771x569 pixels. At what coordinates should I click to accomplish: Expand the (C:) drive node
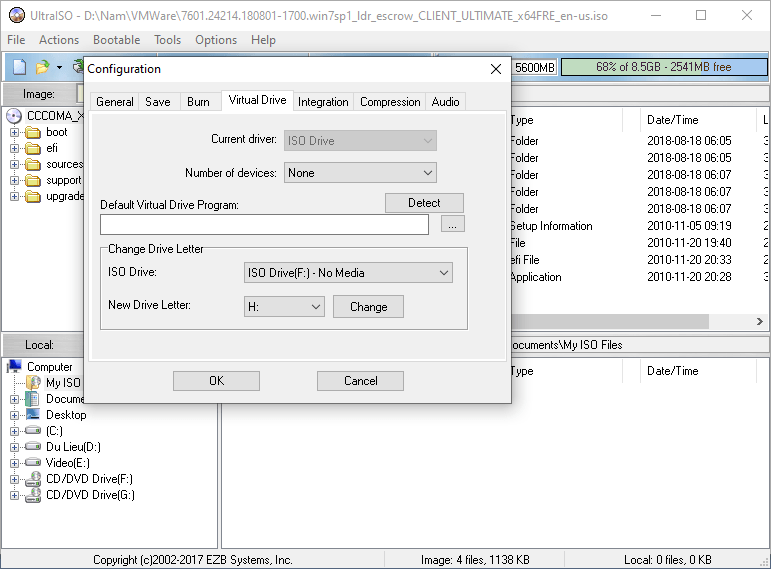[14, 431]
